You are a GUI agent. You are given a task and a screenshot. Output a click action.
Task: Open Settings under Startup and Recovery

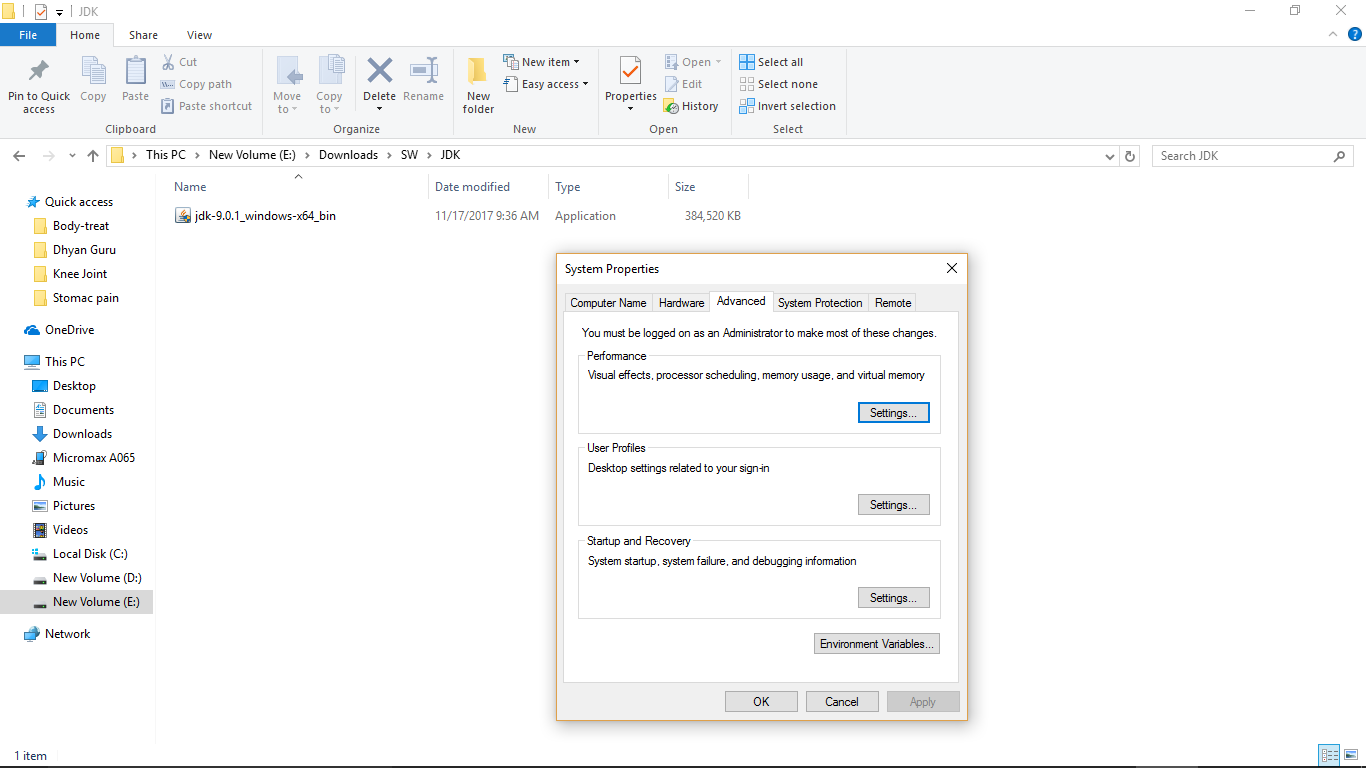pos(893,597)
